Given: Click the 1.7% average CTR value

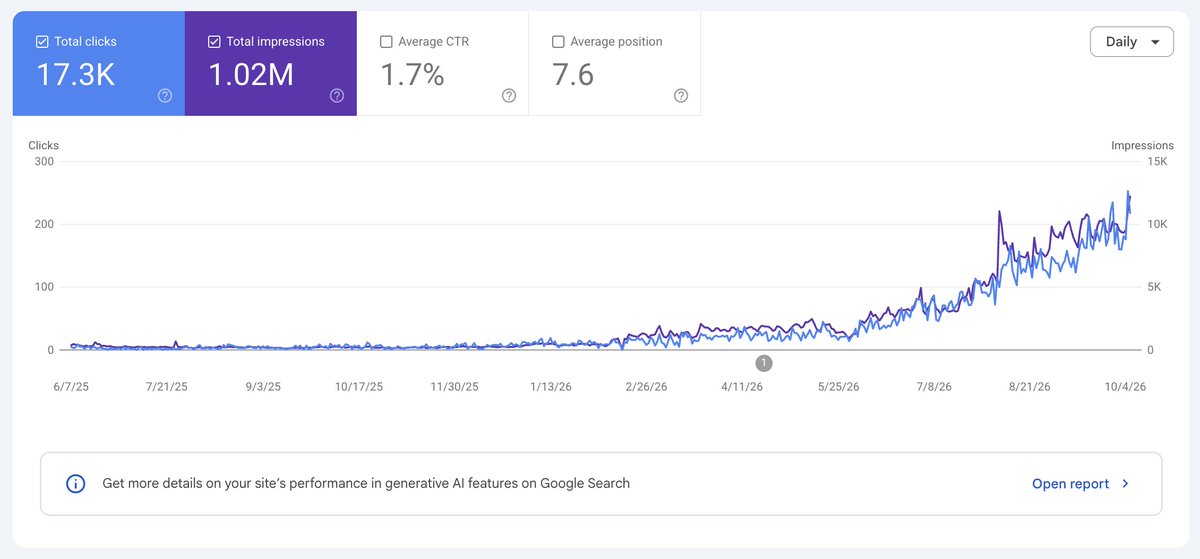Looking at the screenshot, I should pos(412,75).
